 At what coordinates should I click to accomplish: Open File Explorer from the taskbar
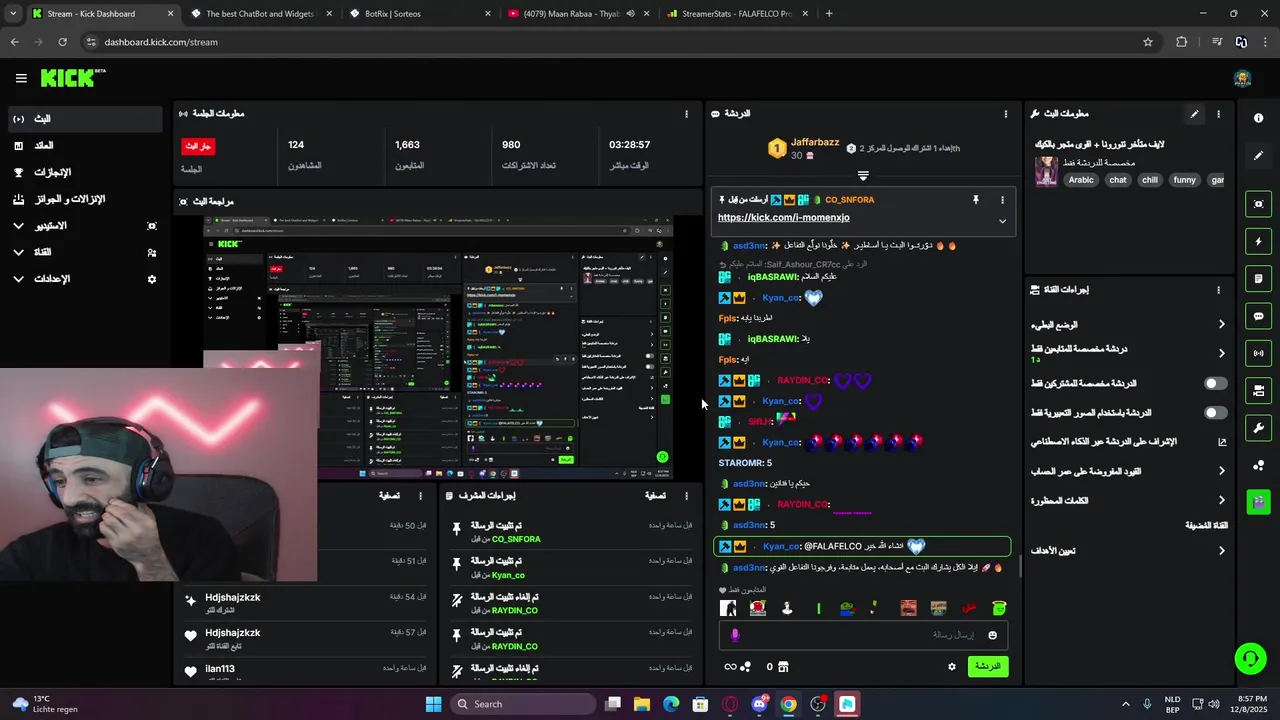pyautogui.click(x=642, y=704)
